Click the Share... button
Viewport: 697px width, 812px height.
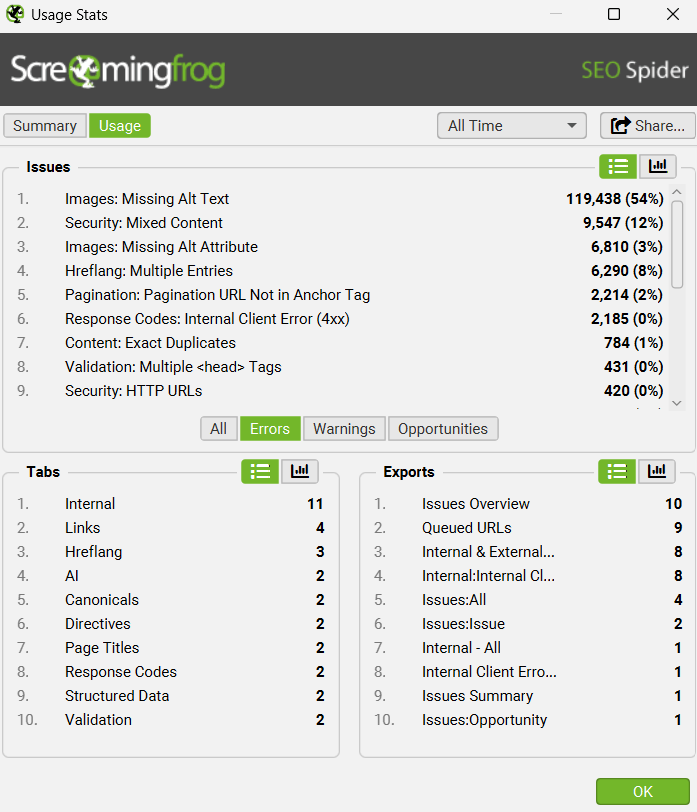click(x=647, y=126)
